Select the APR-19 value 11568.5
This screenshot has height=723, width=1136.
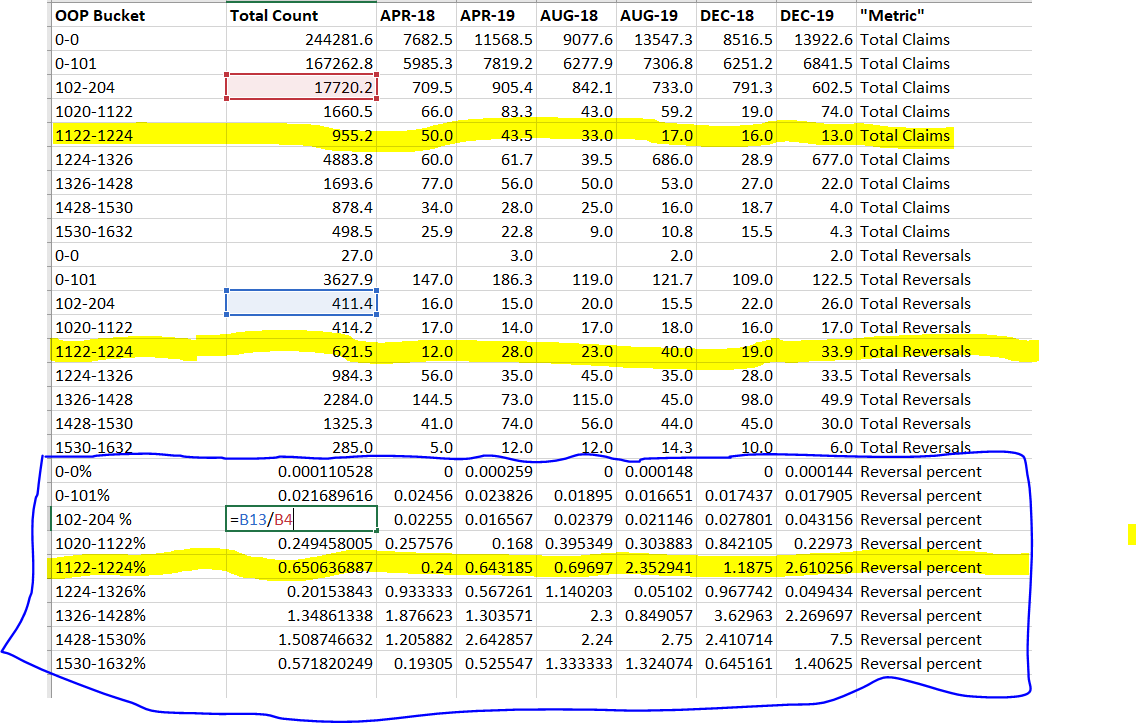coord(496,39)
